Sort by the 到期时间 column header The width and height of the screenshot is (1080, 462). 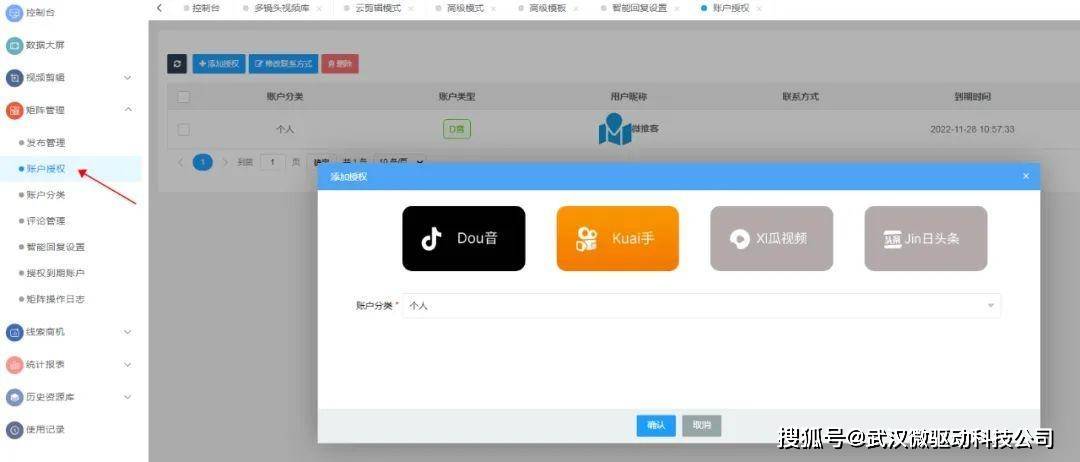pyautogui.click(x=972, y=97)
